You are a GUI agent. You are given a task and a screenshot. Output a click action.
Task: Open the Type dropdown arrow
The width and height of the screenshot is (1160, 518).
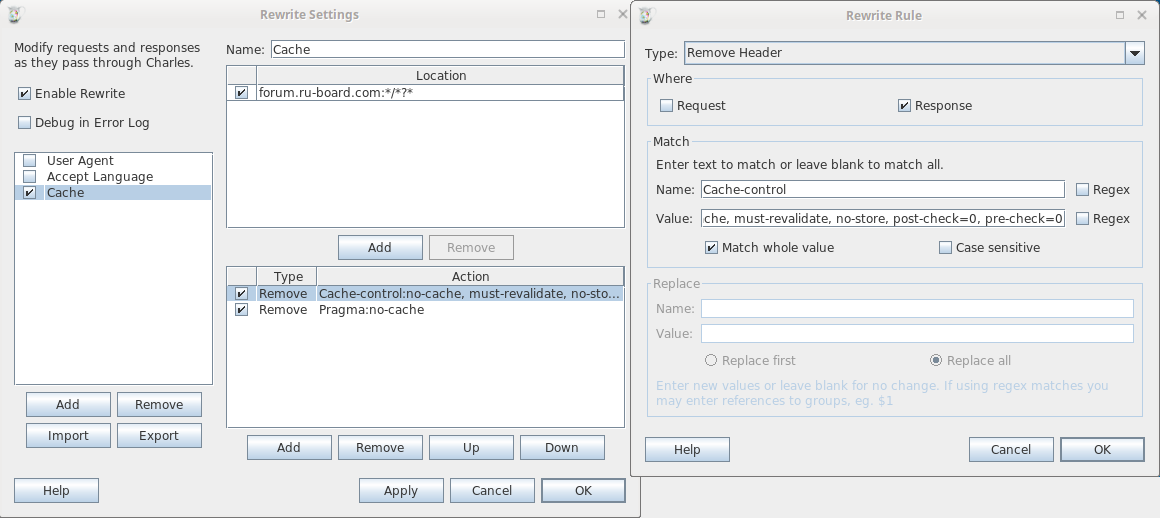1135,53
